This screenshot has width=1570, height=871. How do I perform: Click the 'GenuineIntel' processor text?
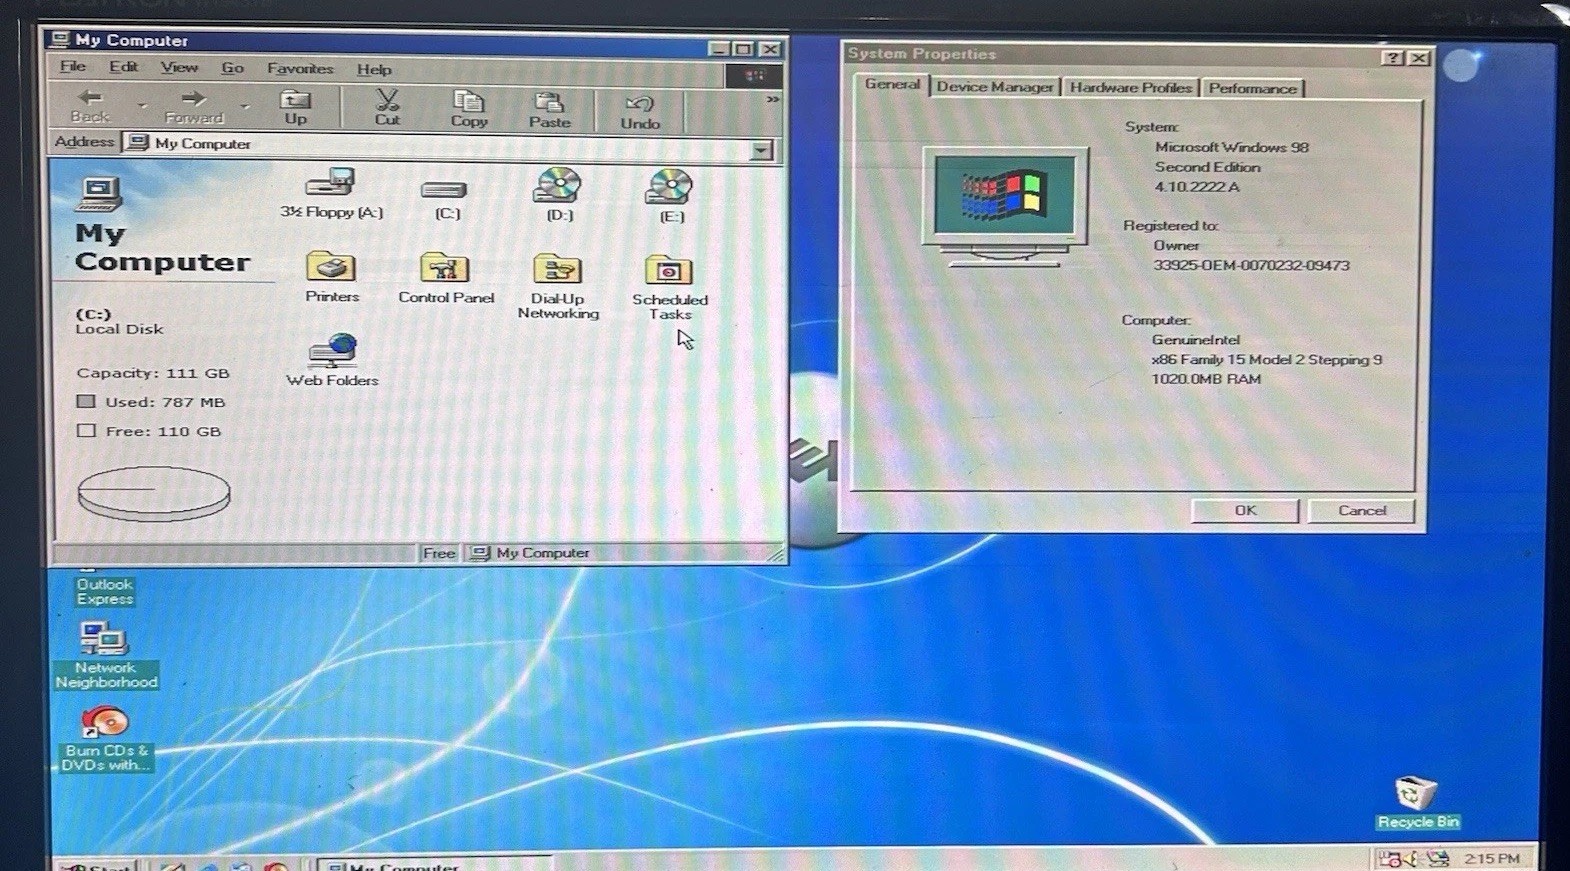tap(1196, 340)
